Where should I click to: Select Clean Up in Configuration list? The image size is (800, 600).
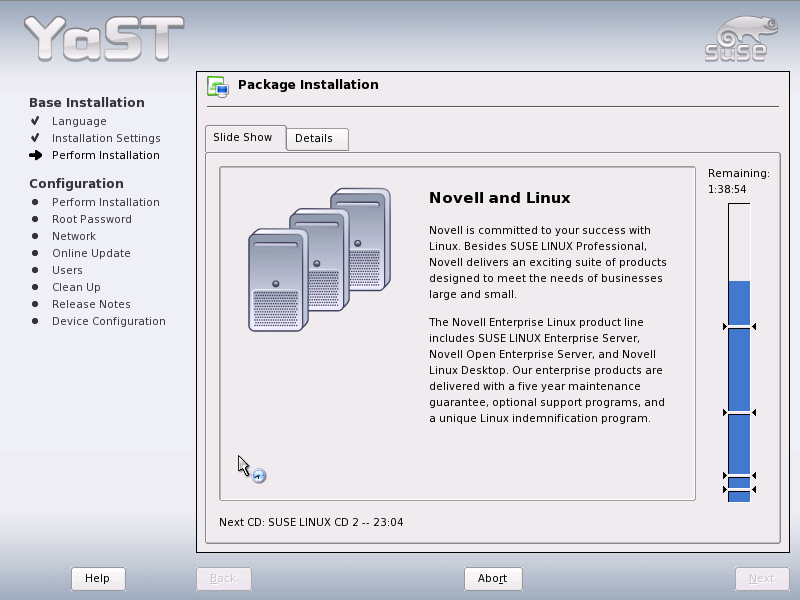(x=76, y=287)
